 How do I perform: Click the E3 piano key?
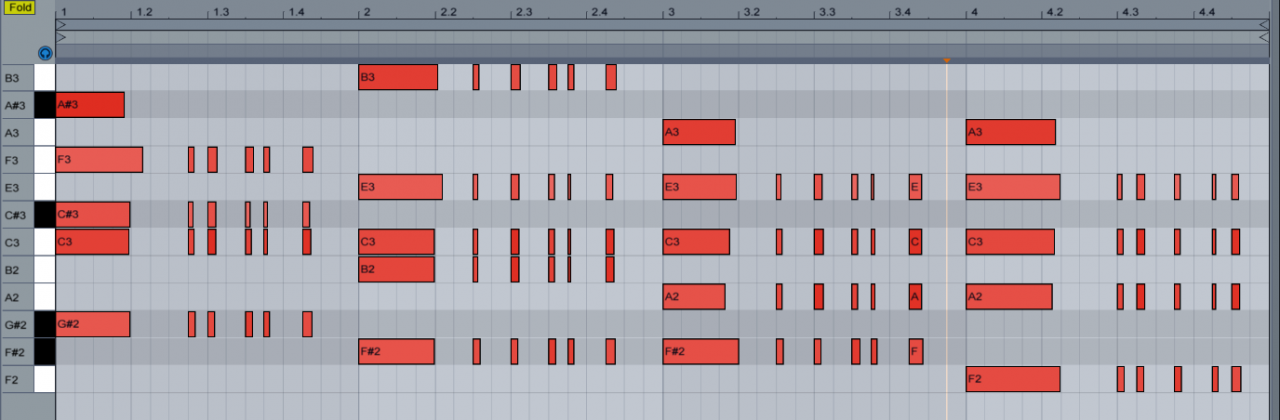pos(45,187)
